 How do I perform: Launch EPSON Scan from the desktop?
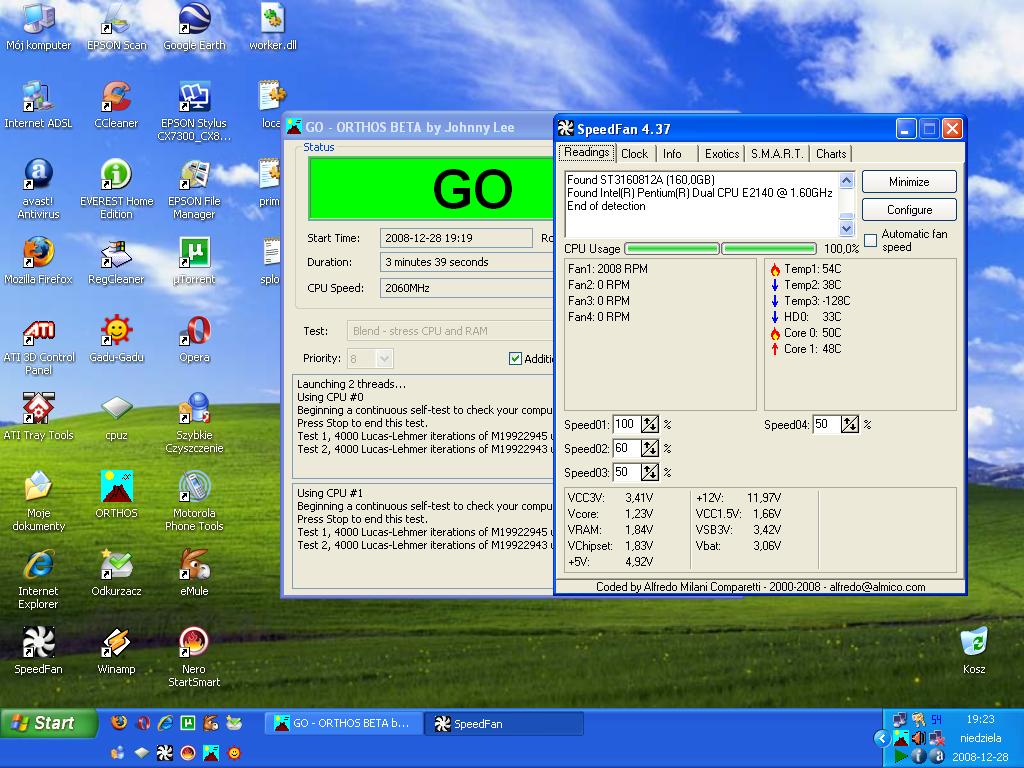pyautogui.click(x=116, y=26)
